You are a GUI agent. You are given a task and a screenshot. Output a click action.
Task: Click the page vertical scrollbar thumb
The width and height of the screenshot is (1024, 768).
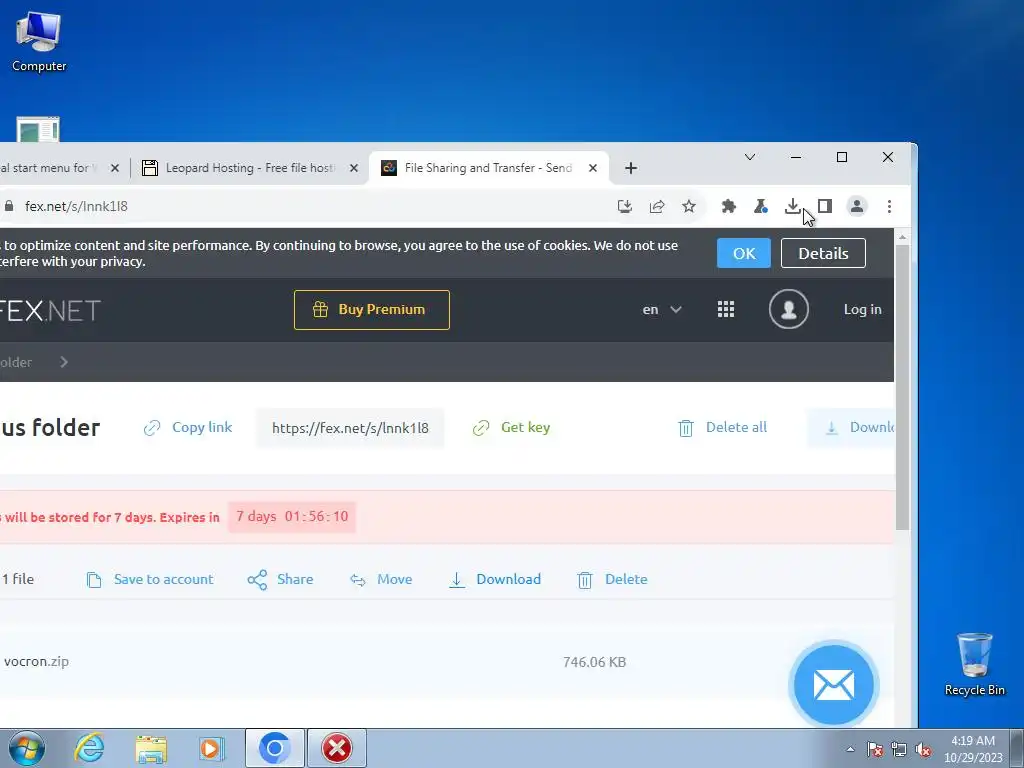pyautogui.click(x=903, y=388)
